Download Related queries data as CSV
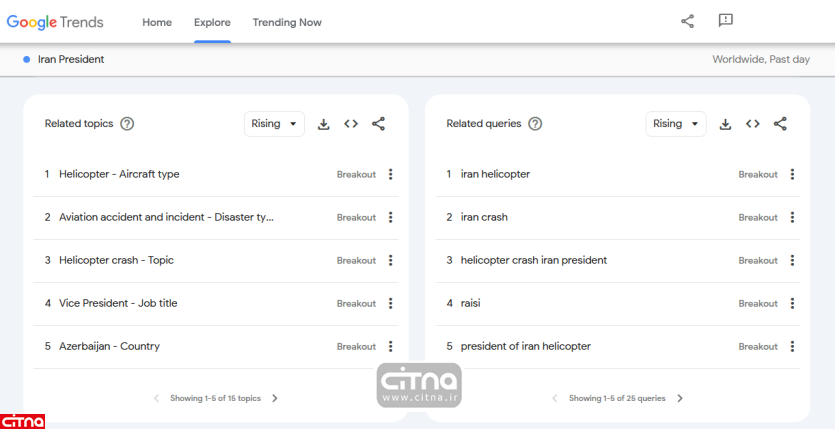Viewport: 835px width, 429px height. point(725,124)
